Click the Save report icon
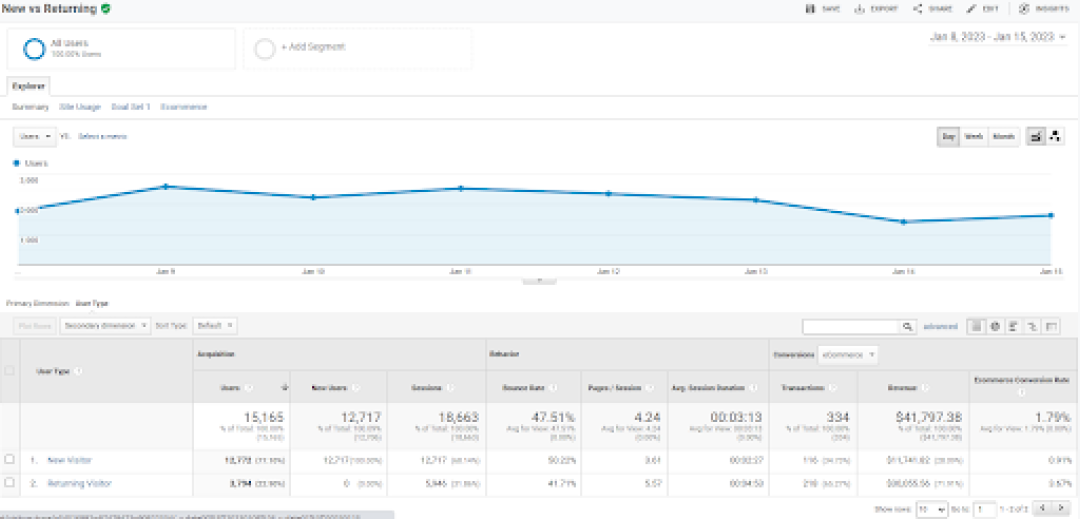 812,9
